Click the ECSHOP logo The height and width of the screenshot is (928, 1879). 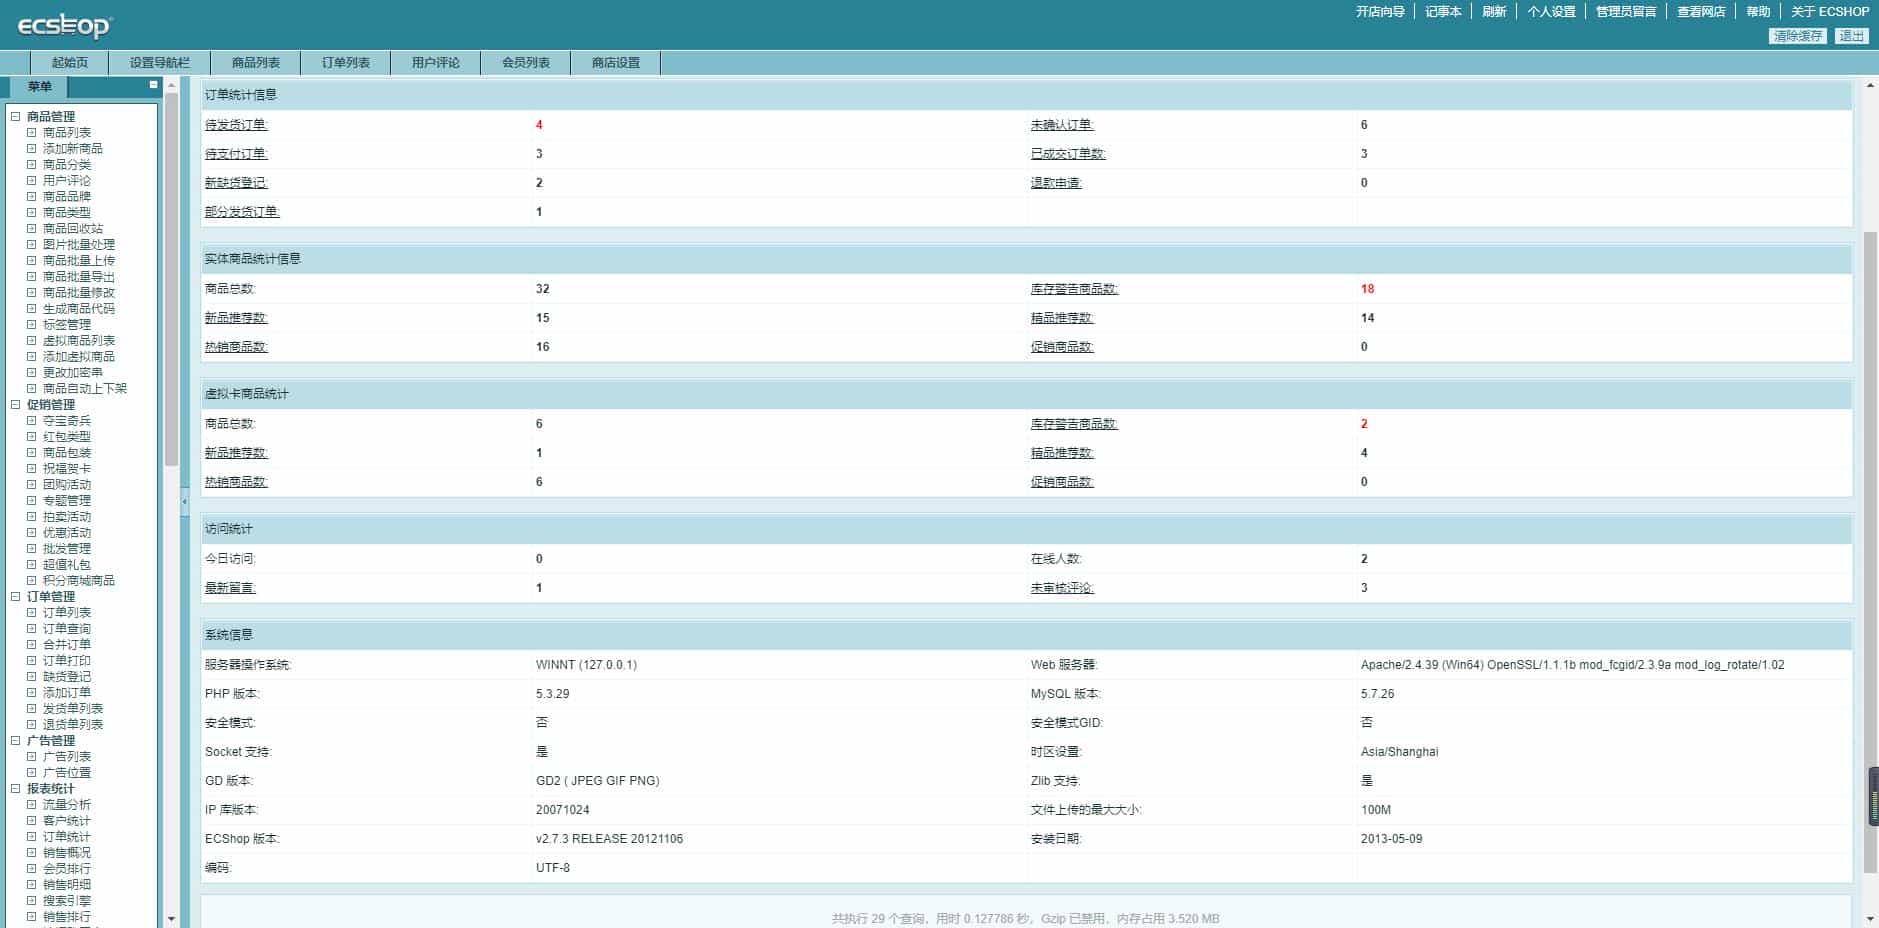pyautogui.click(x=62, y=27)
